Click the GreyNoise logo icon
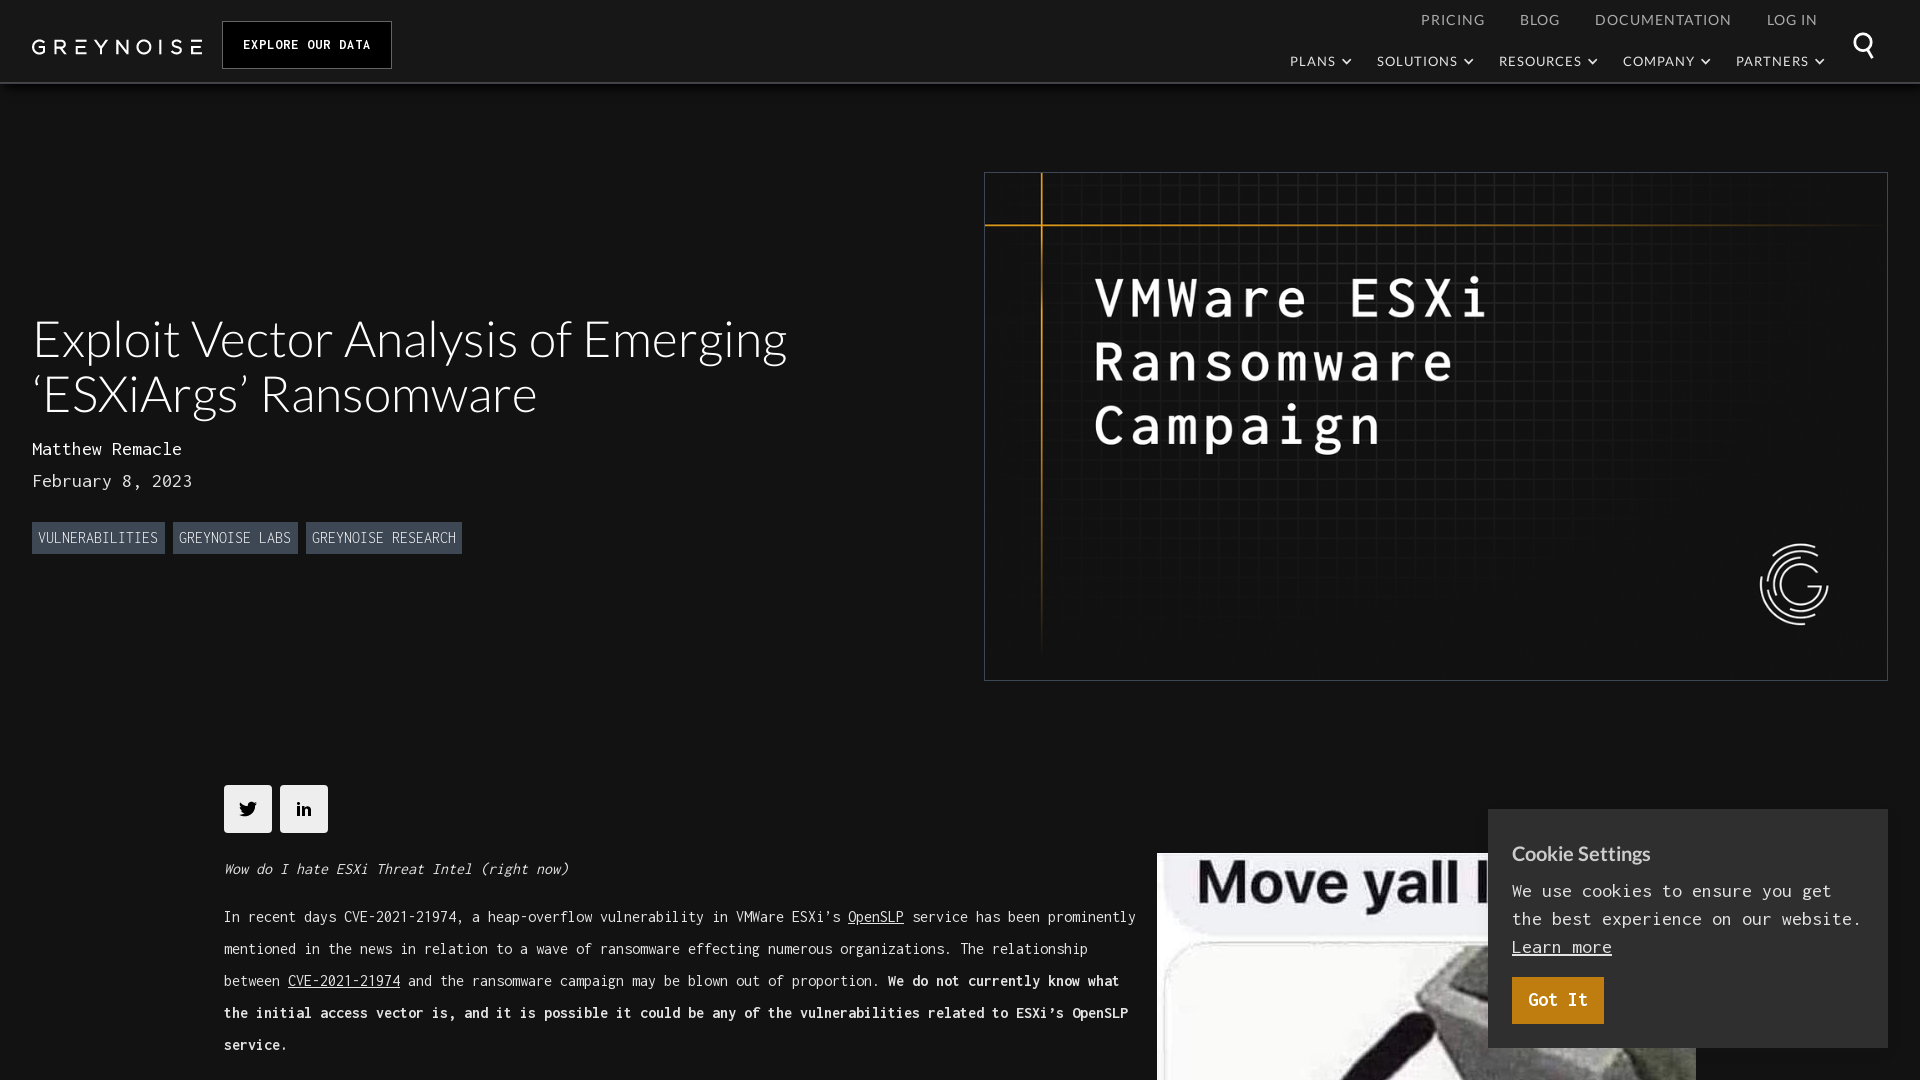Screen dimensions: 1920x1080 coord(116,46)
